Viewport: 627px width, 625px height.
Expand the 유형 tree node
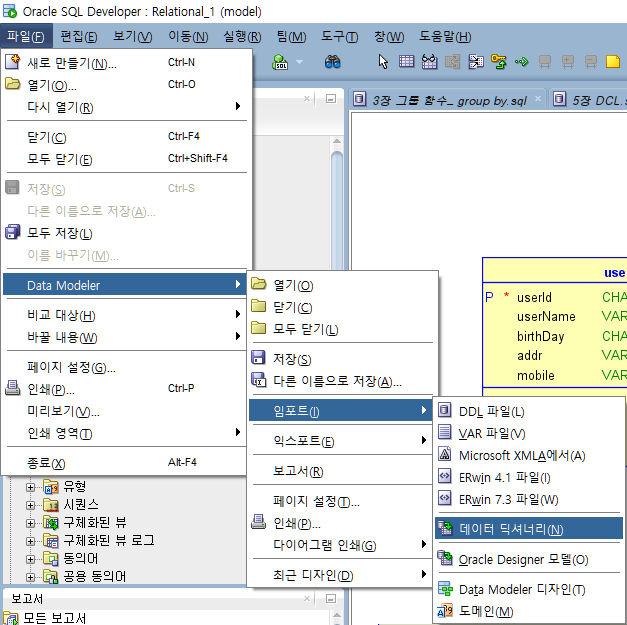[30, 487]
